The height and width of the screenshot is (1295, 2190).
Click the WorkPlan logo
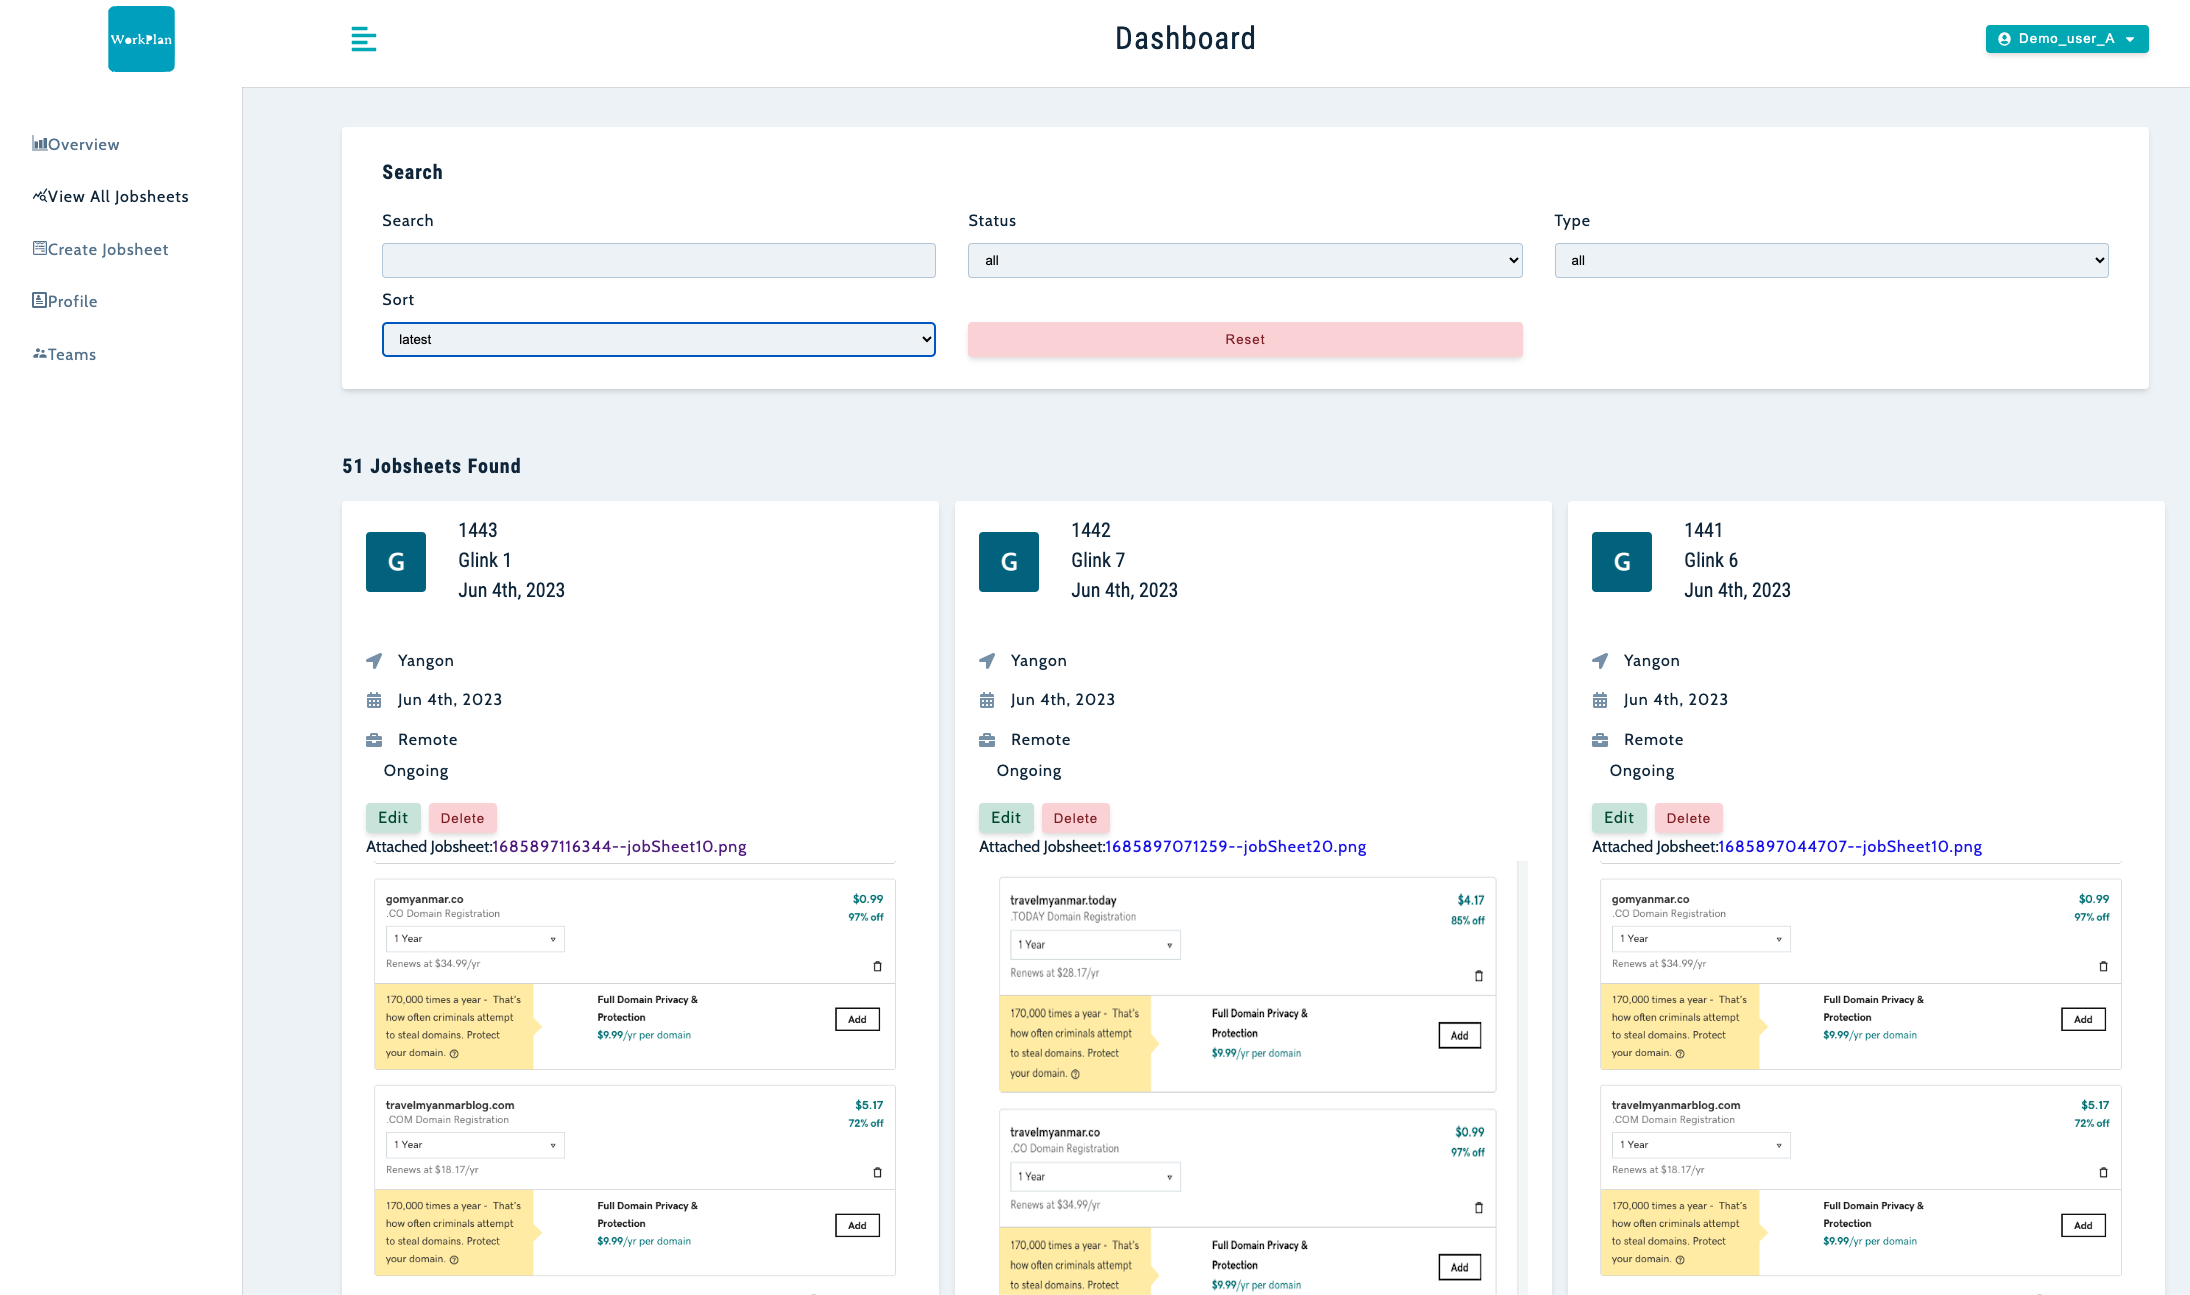tap(141, 39)
